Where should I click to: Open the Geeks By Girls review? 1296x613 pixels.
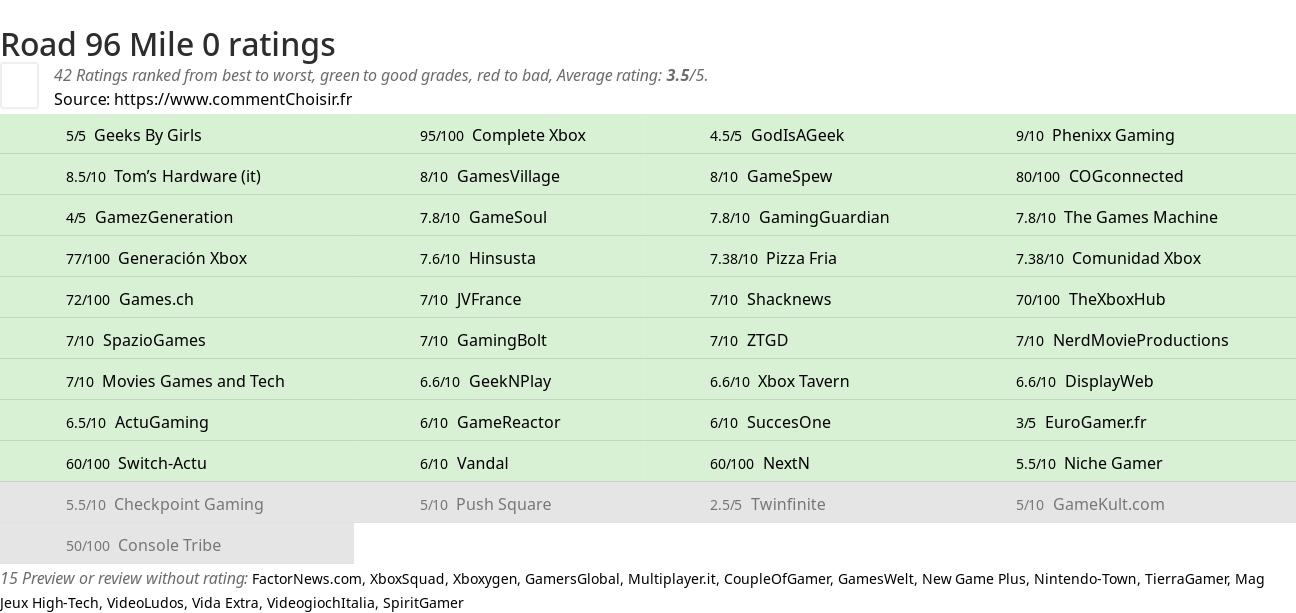point(148,135)
